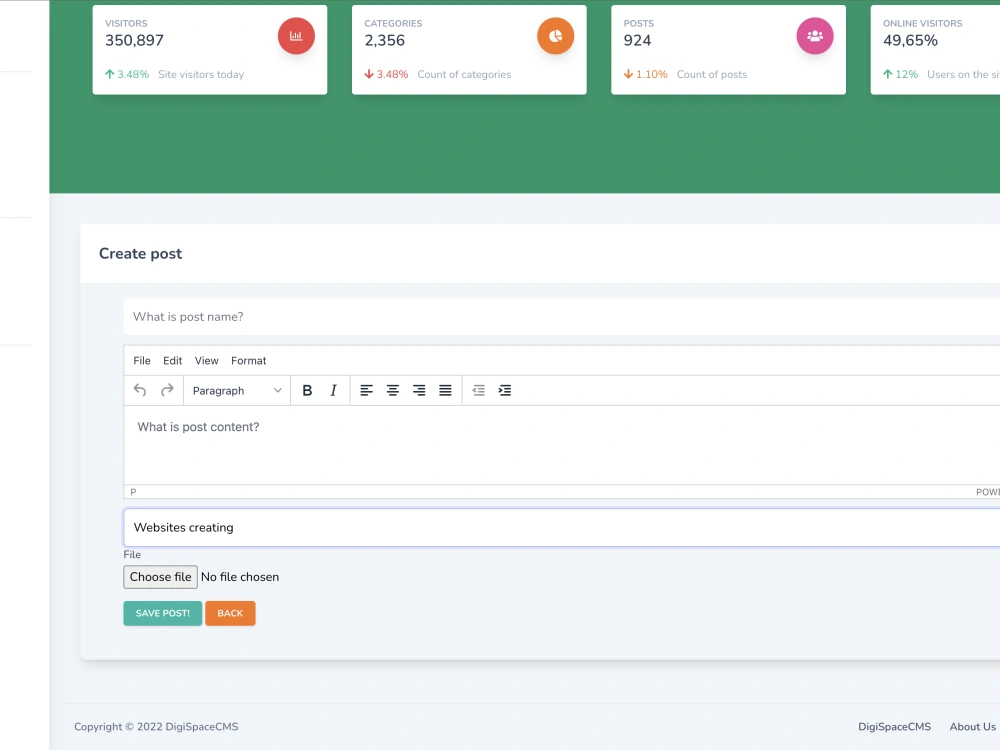Click the orange Categories pie chart icon
The height and width of the screenshot is (750, 1000).
click(555, 36)
